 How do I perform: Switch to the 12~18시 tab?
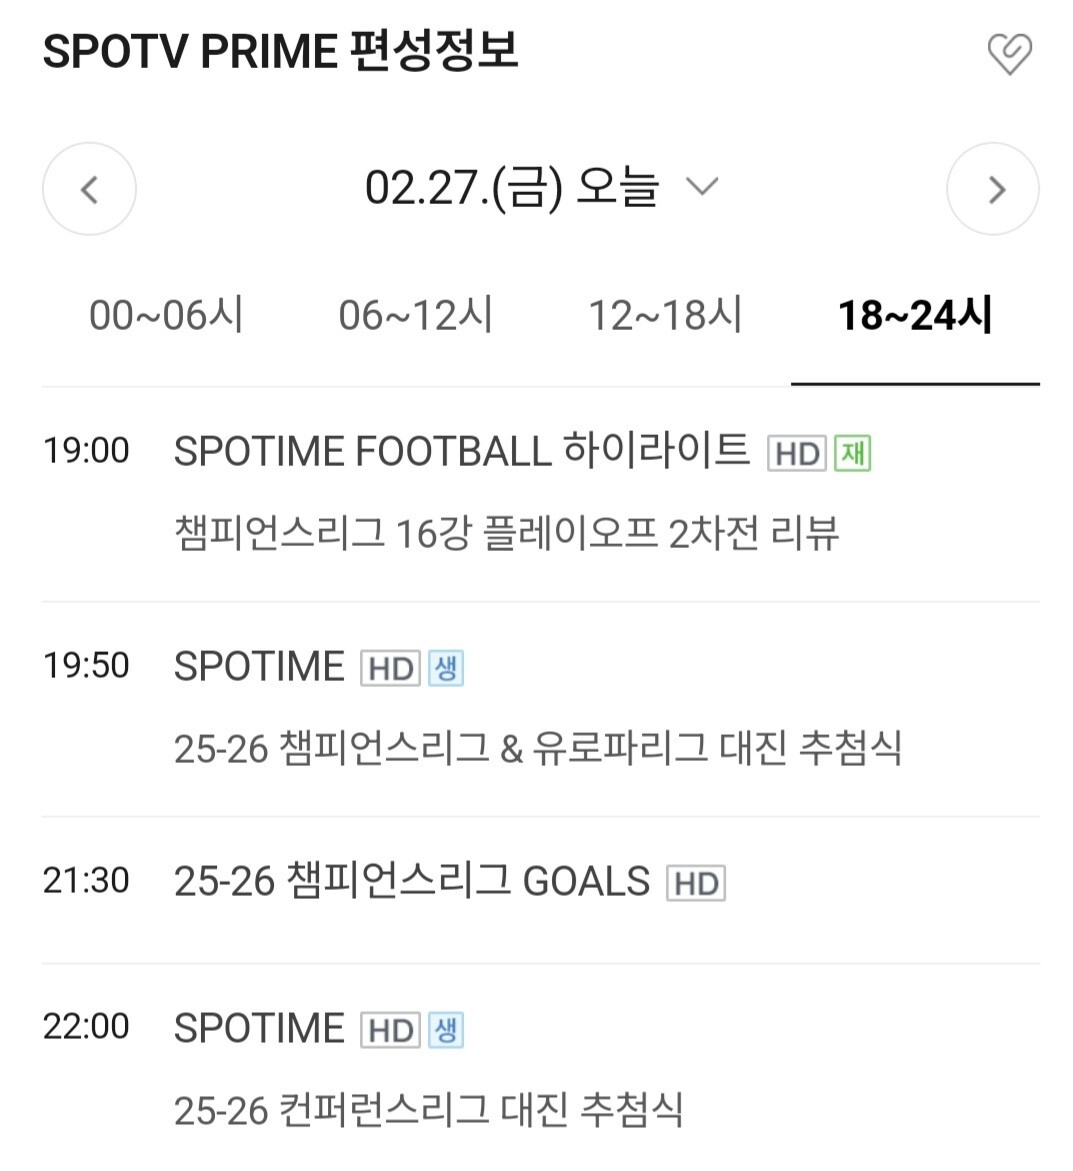(x=665, y=314)
